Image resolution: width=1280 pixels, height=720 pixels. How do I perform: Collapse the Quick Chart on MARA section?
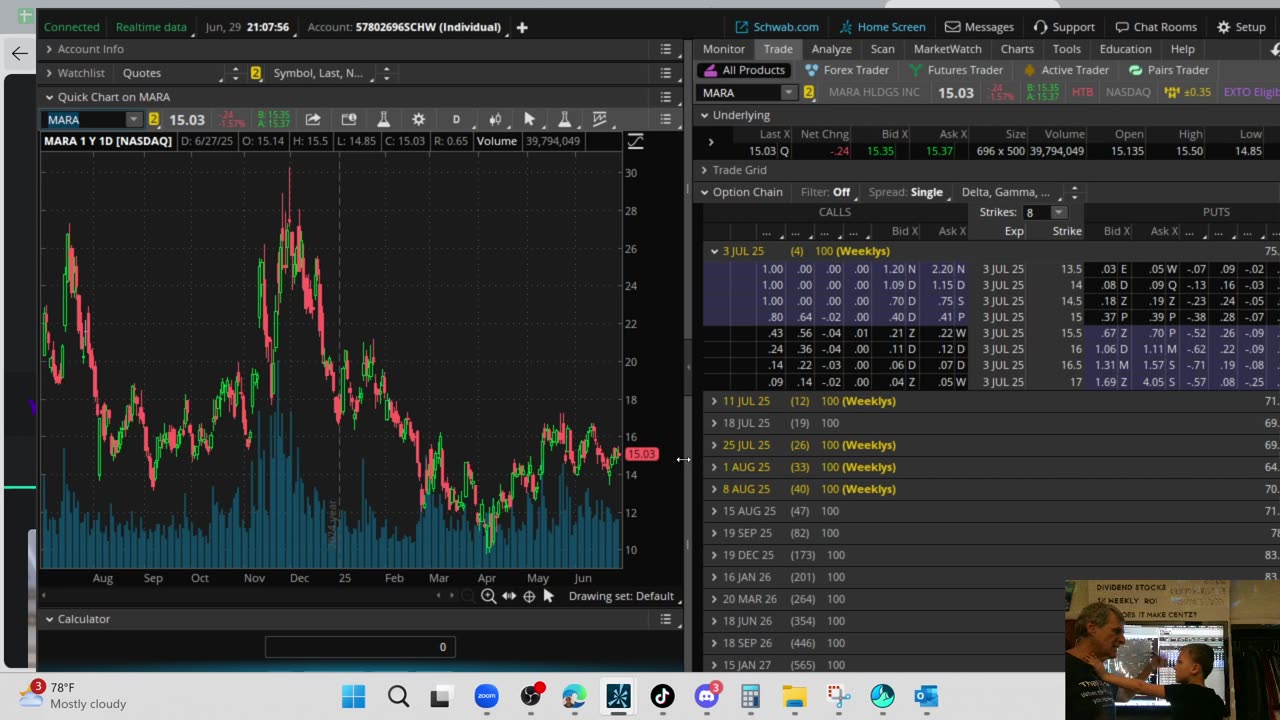(x=49, y=97)
